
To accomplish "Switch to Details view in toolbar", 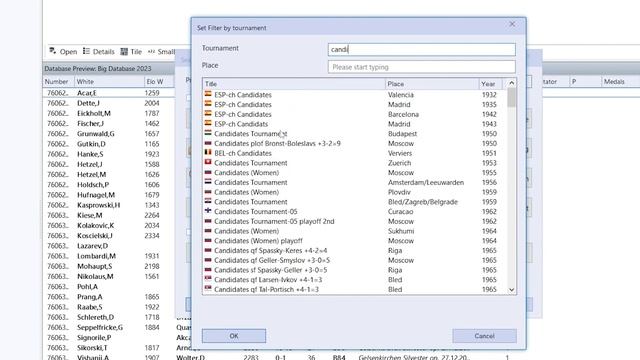I will pos(99,51).
